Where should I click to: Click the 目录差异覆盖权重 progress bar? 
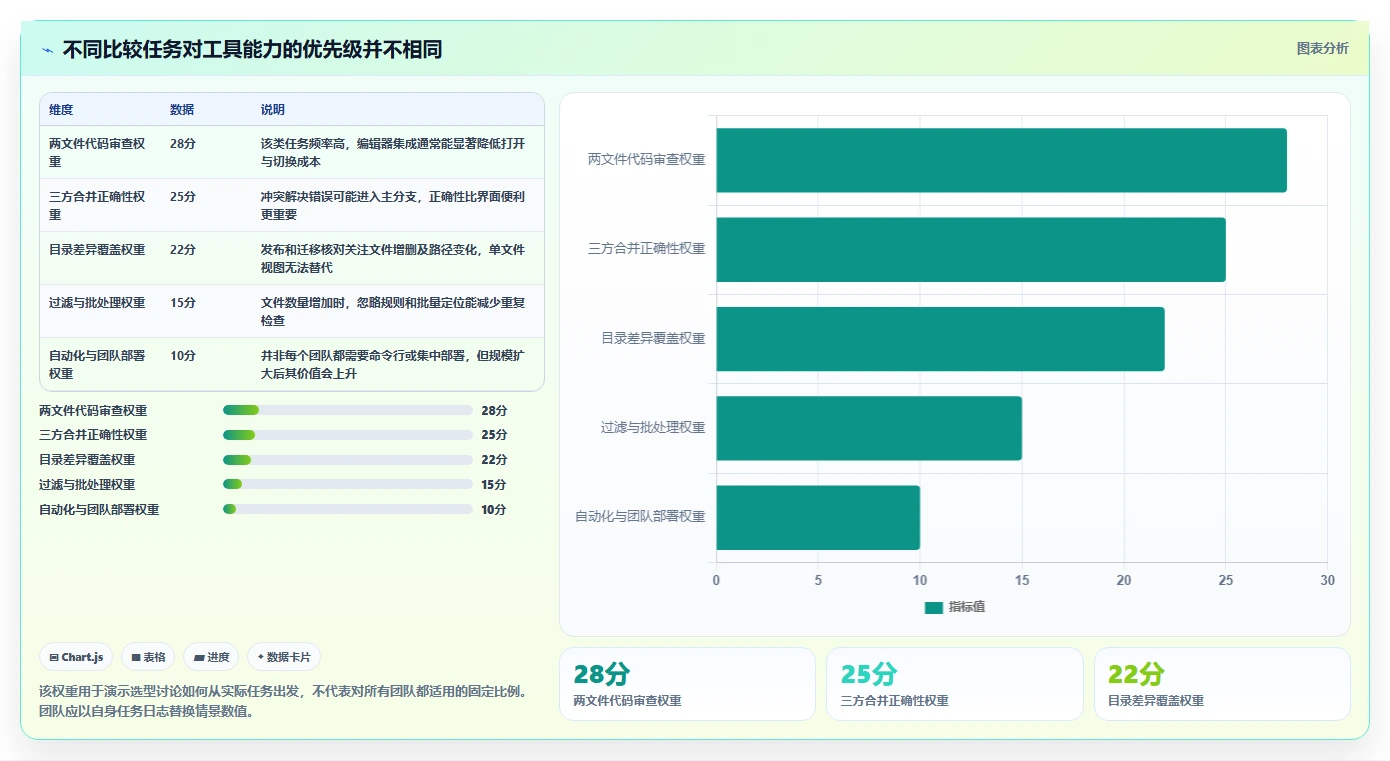(x=348, y=460)
